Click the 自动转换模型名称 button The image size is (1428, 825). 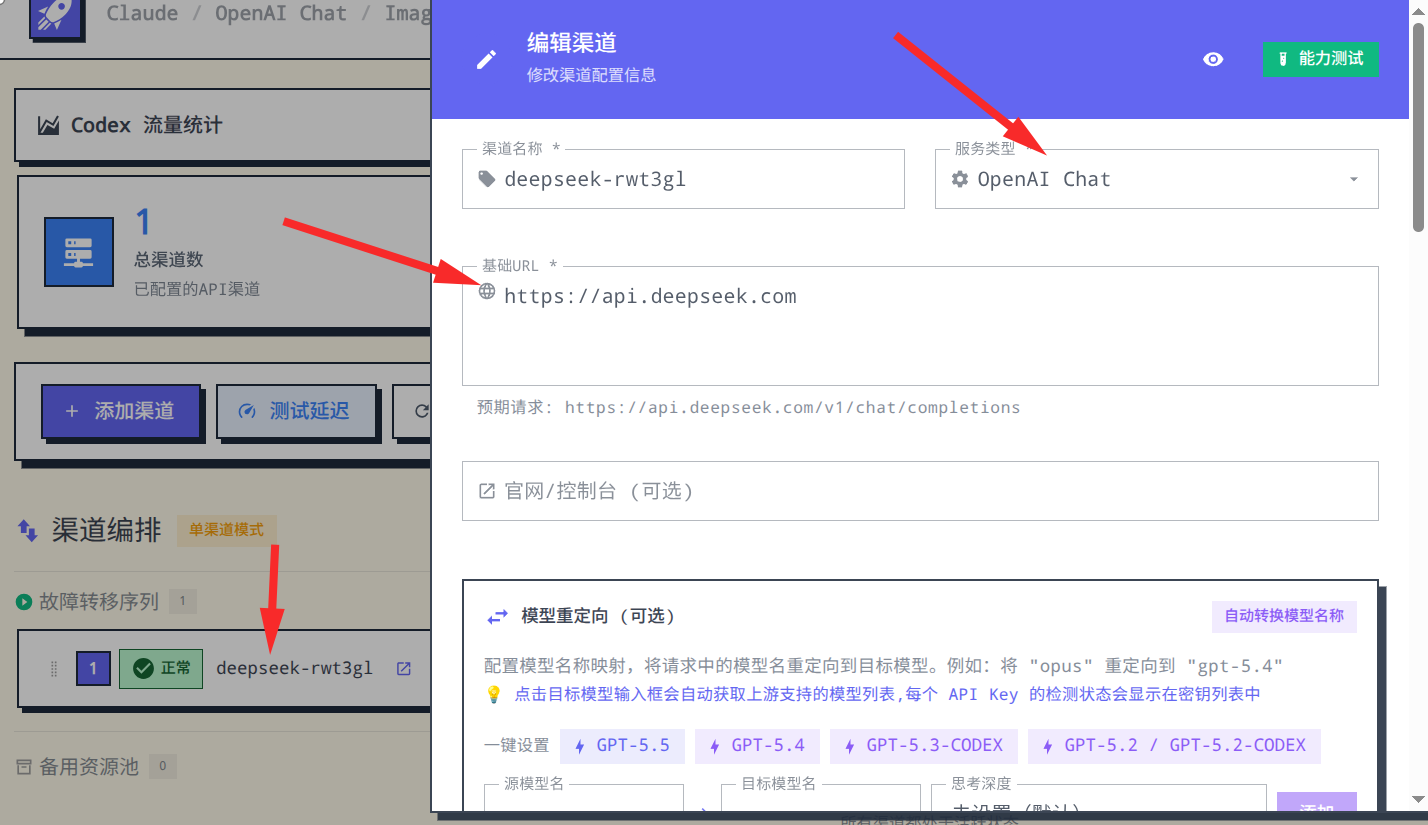point(1284,616)
